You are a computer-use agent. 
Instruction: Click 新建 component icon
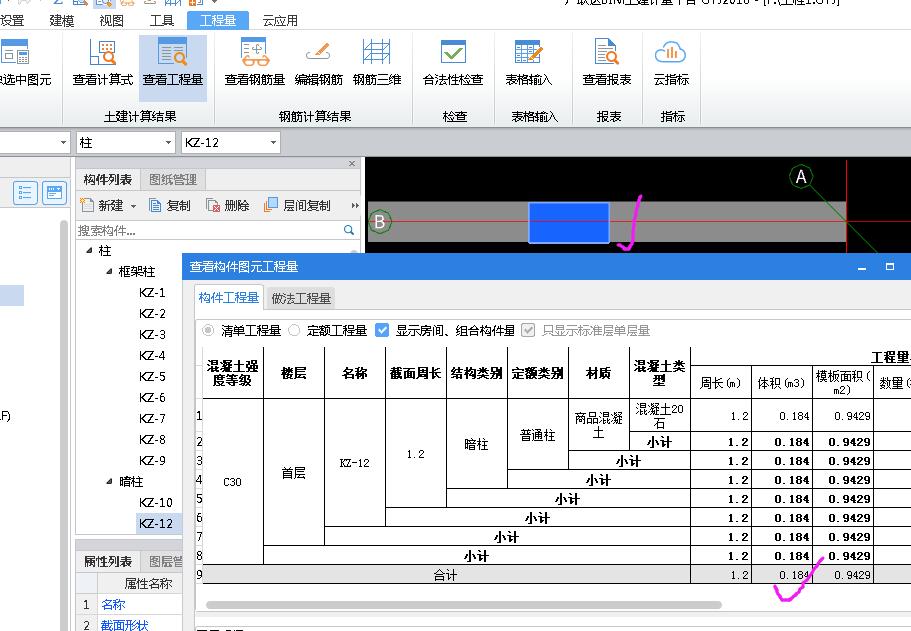pyautogui.click(x=87, y=205)
